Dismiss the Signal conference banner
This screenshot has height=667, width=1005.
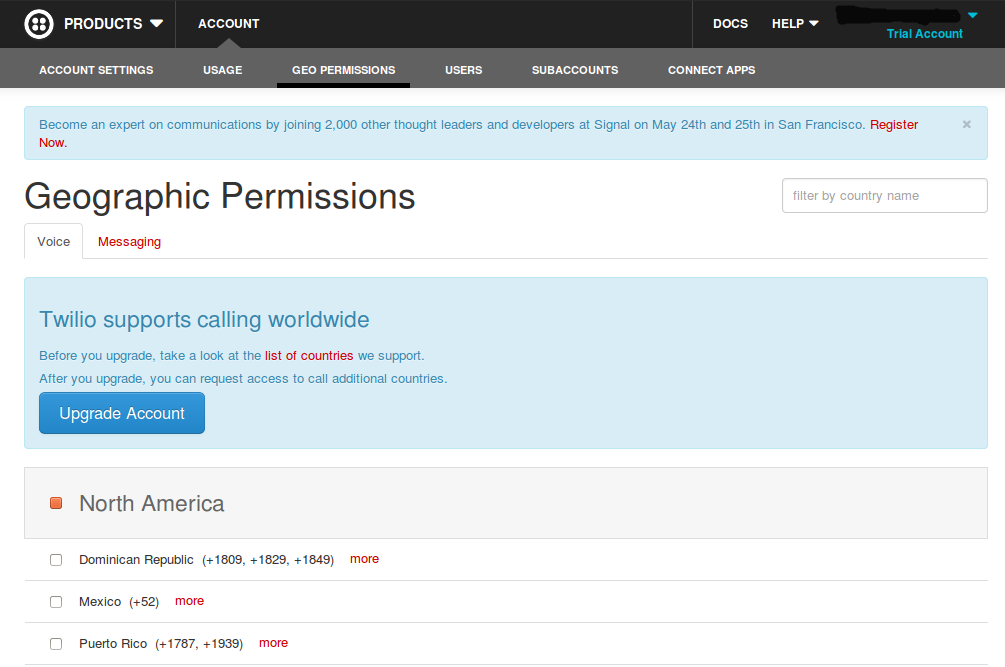click(x=967, y=124)
